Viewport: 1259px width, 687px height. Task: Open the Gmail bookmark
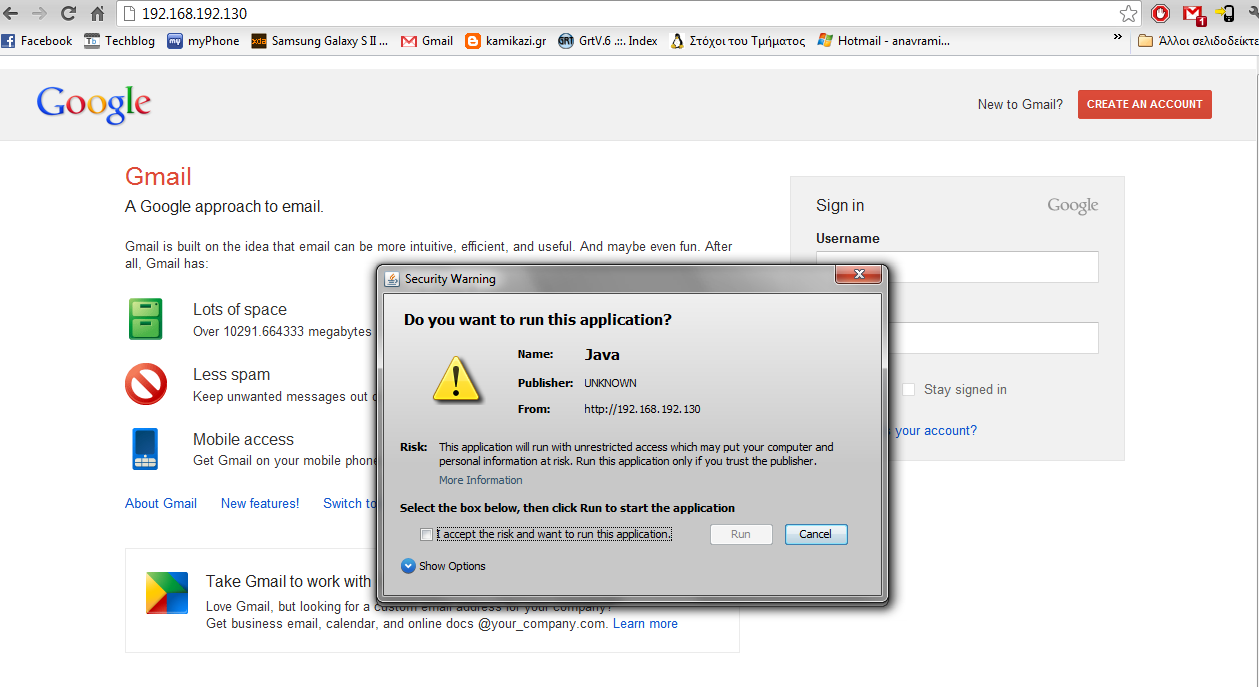pos(427,41)
